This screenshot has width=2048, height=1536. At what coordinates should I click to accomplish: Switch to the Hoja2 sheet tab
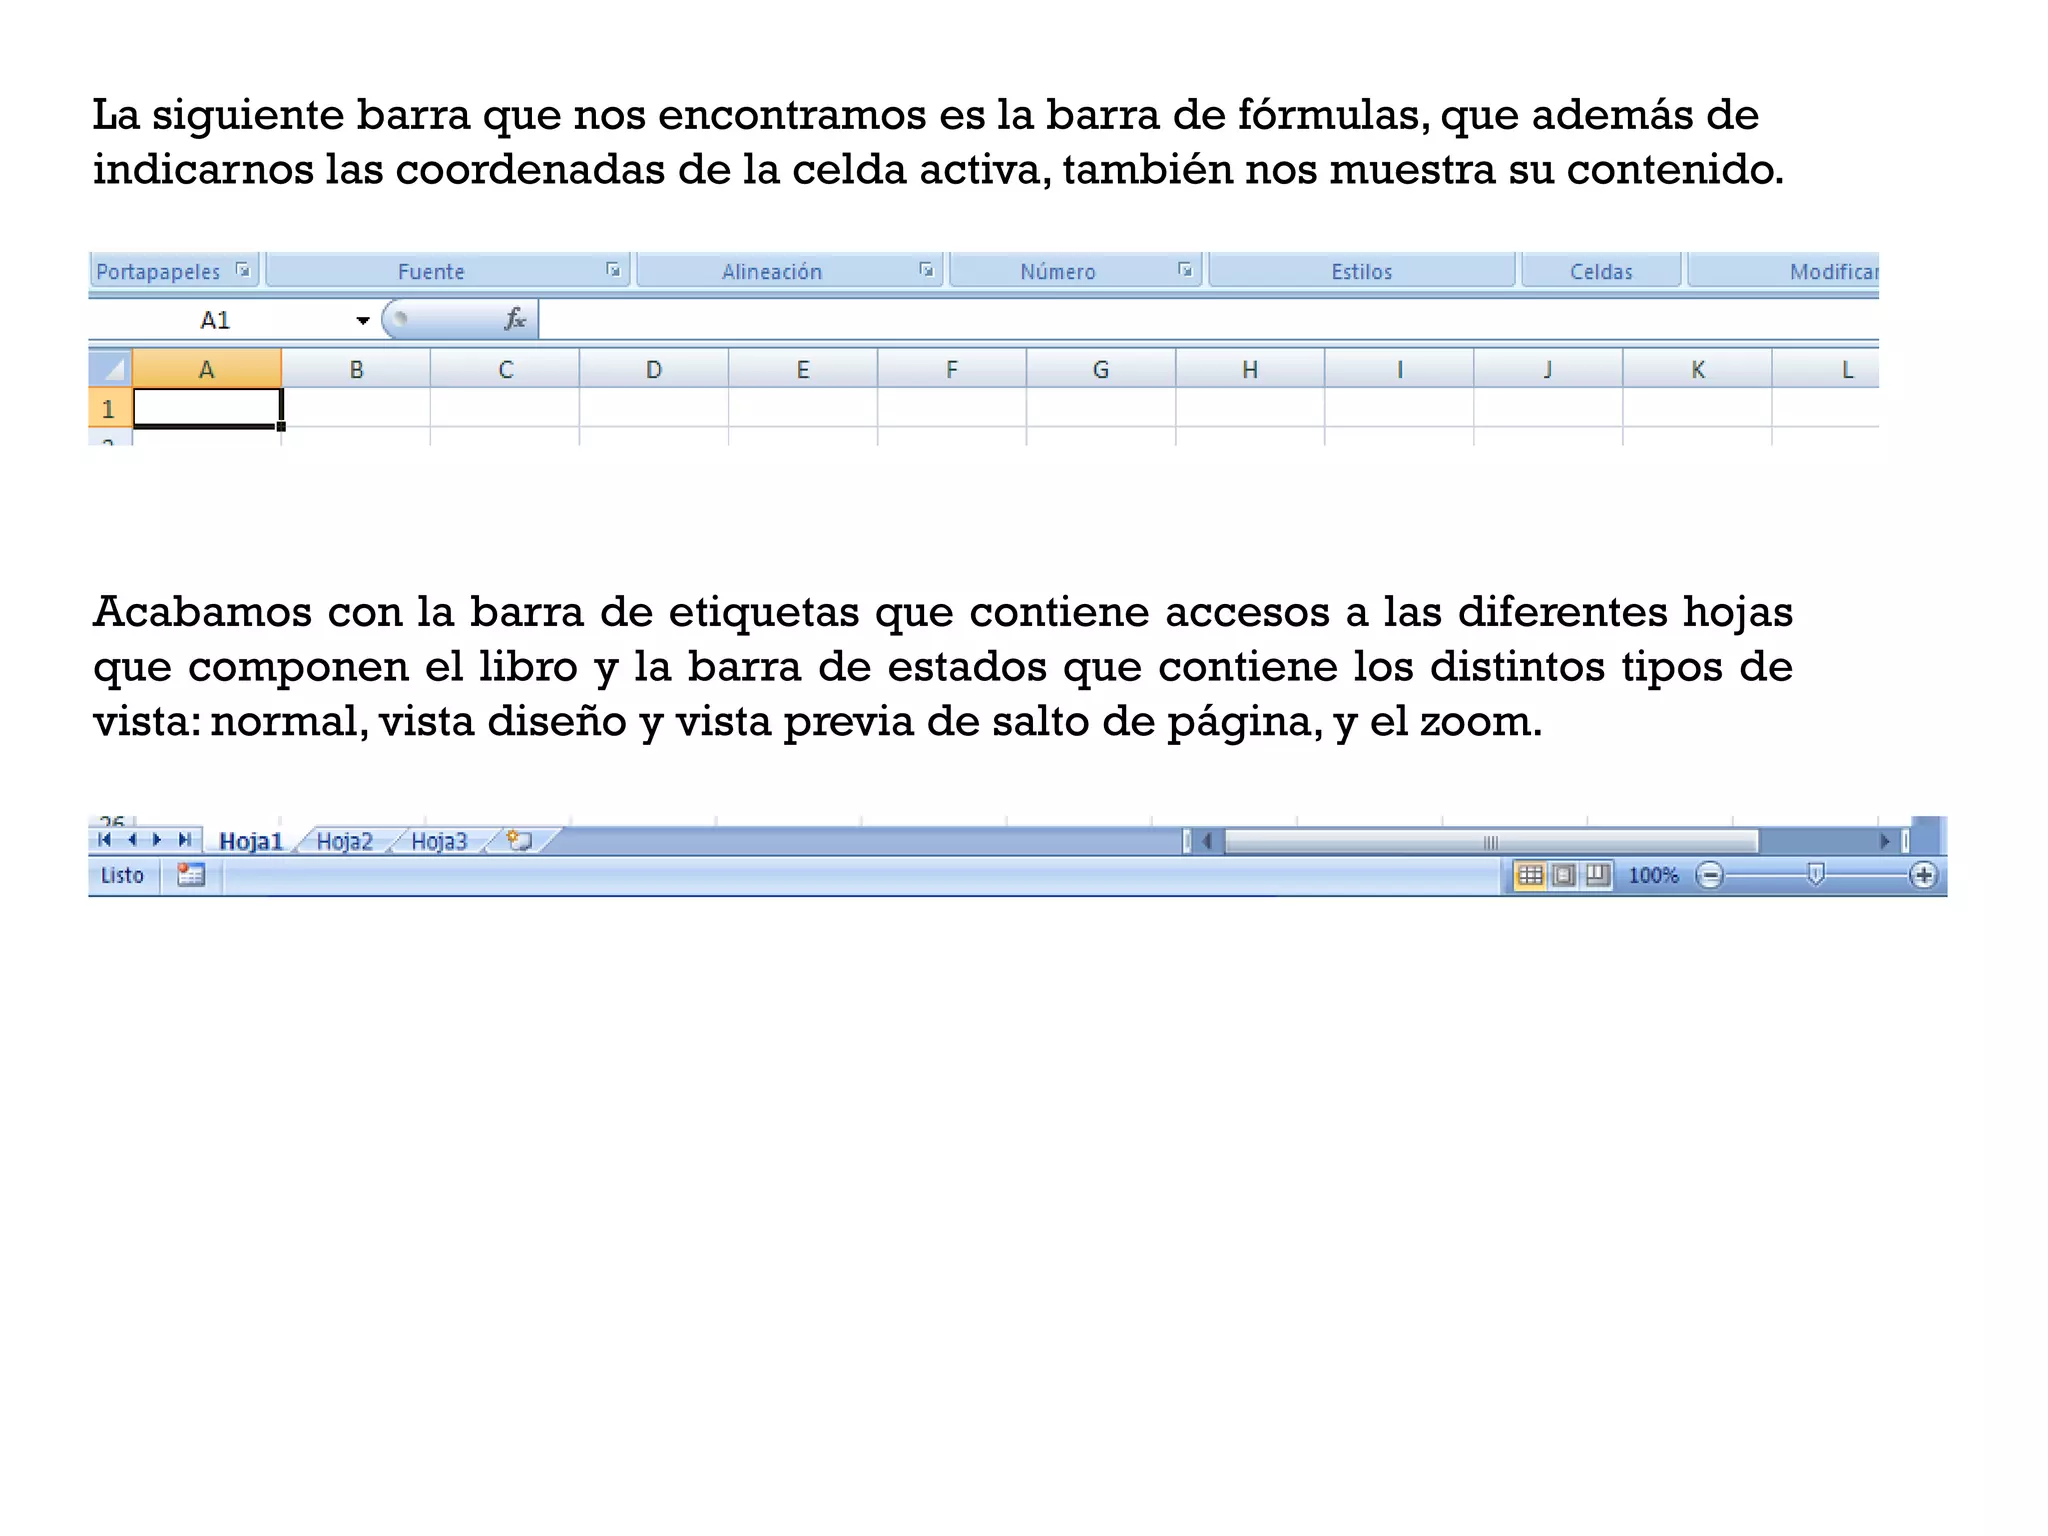[345, 841]
